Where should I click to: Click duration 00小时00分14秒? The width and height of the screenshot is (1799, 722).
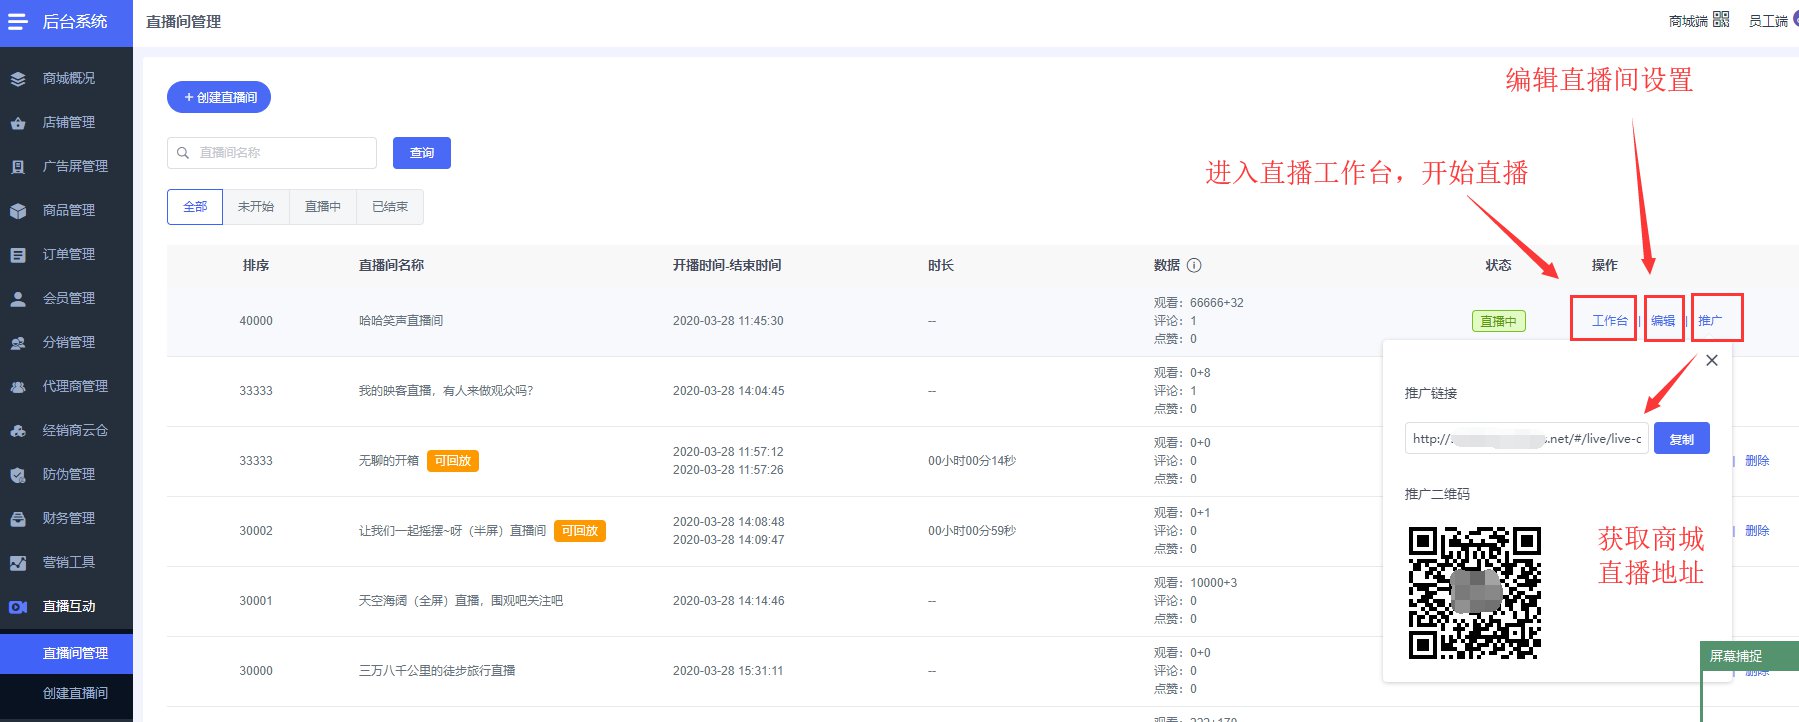click(x=972, y=461)
